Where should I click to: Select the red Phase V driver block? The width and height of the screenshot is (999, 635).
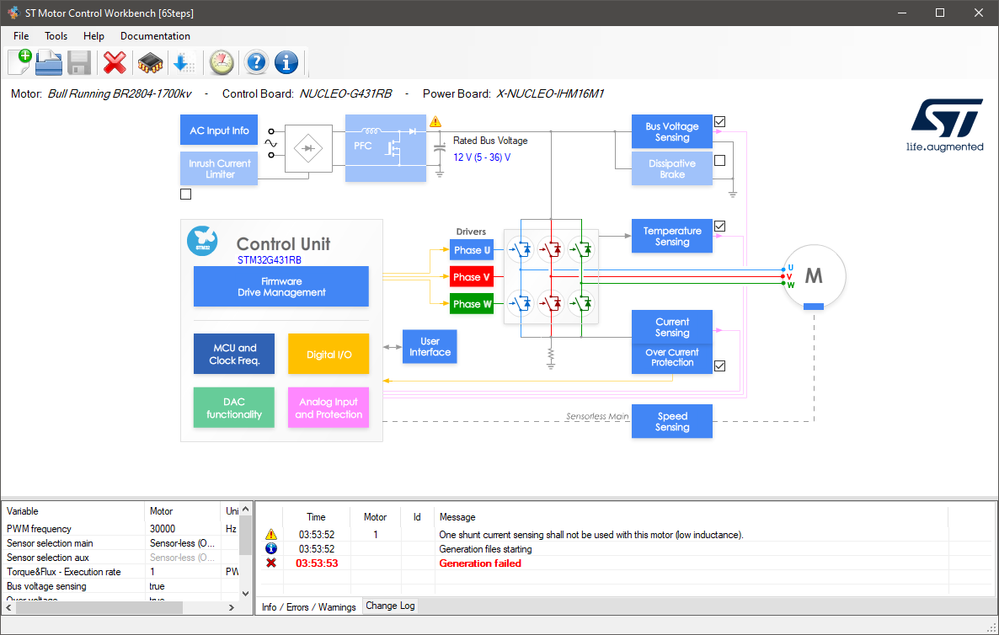[x=472, y=277]
